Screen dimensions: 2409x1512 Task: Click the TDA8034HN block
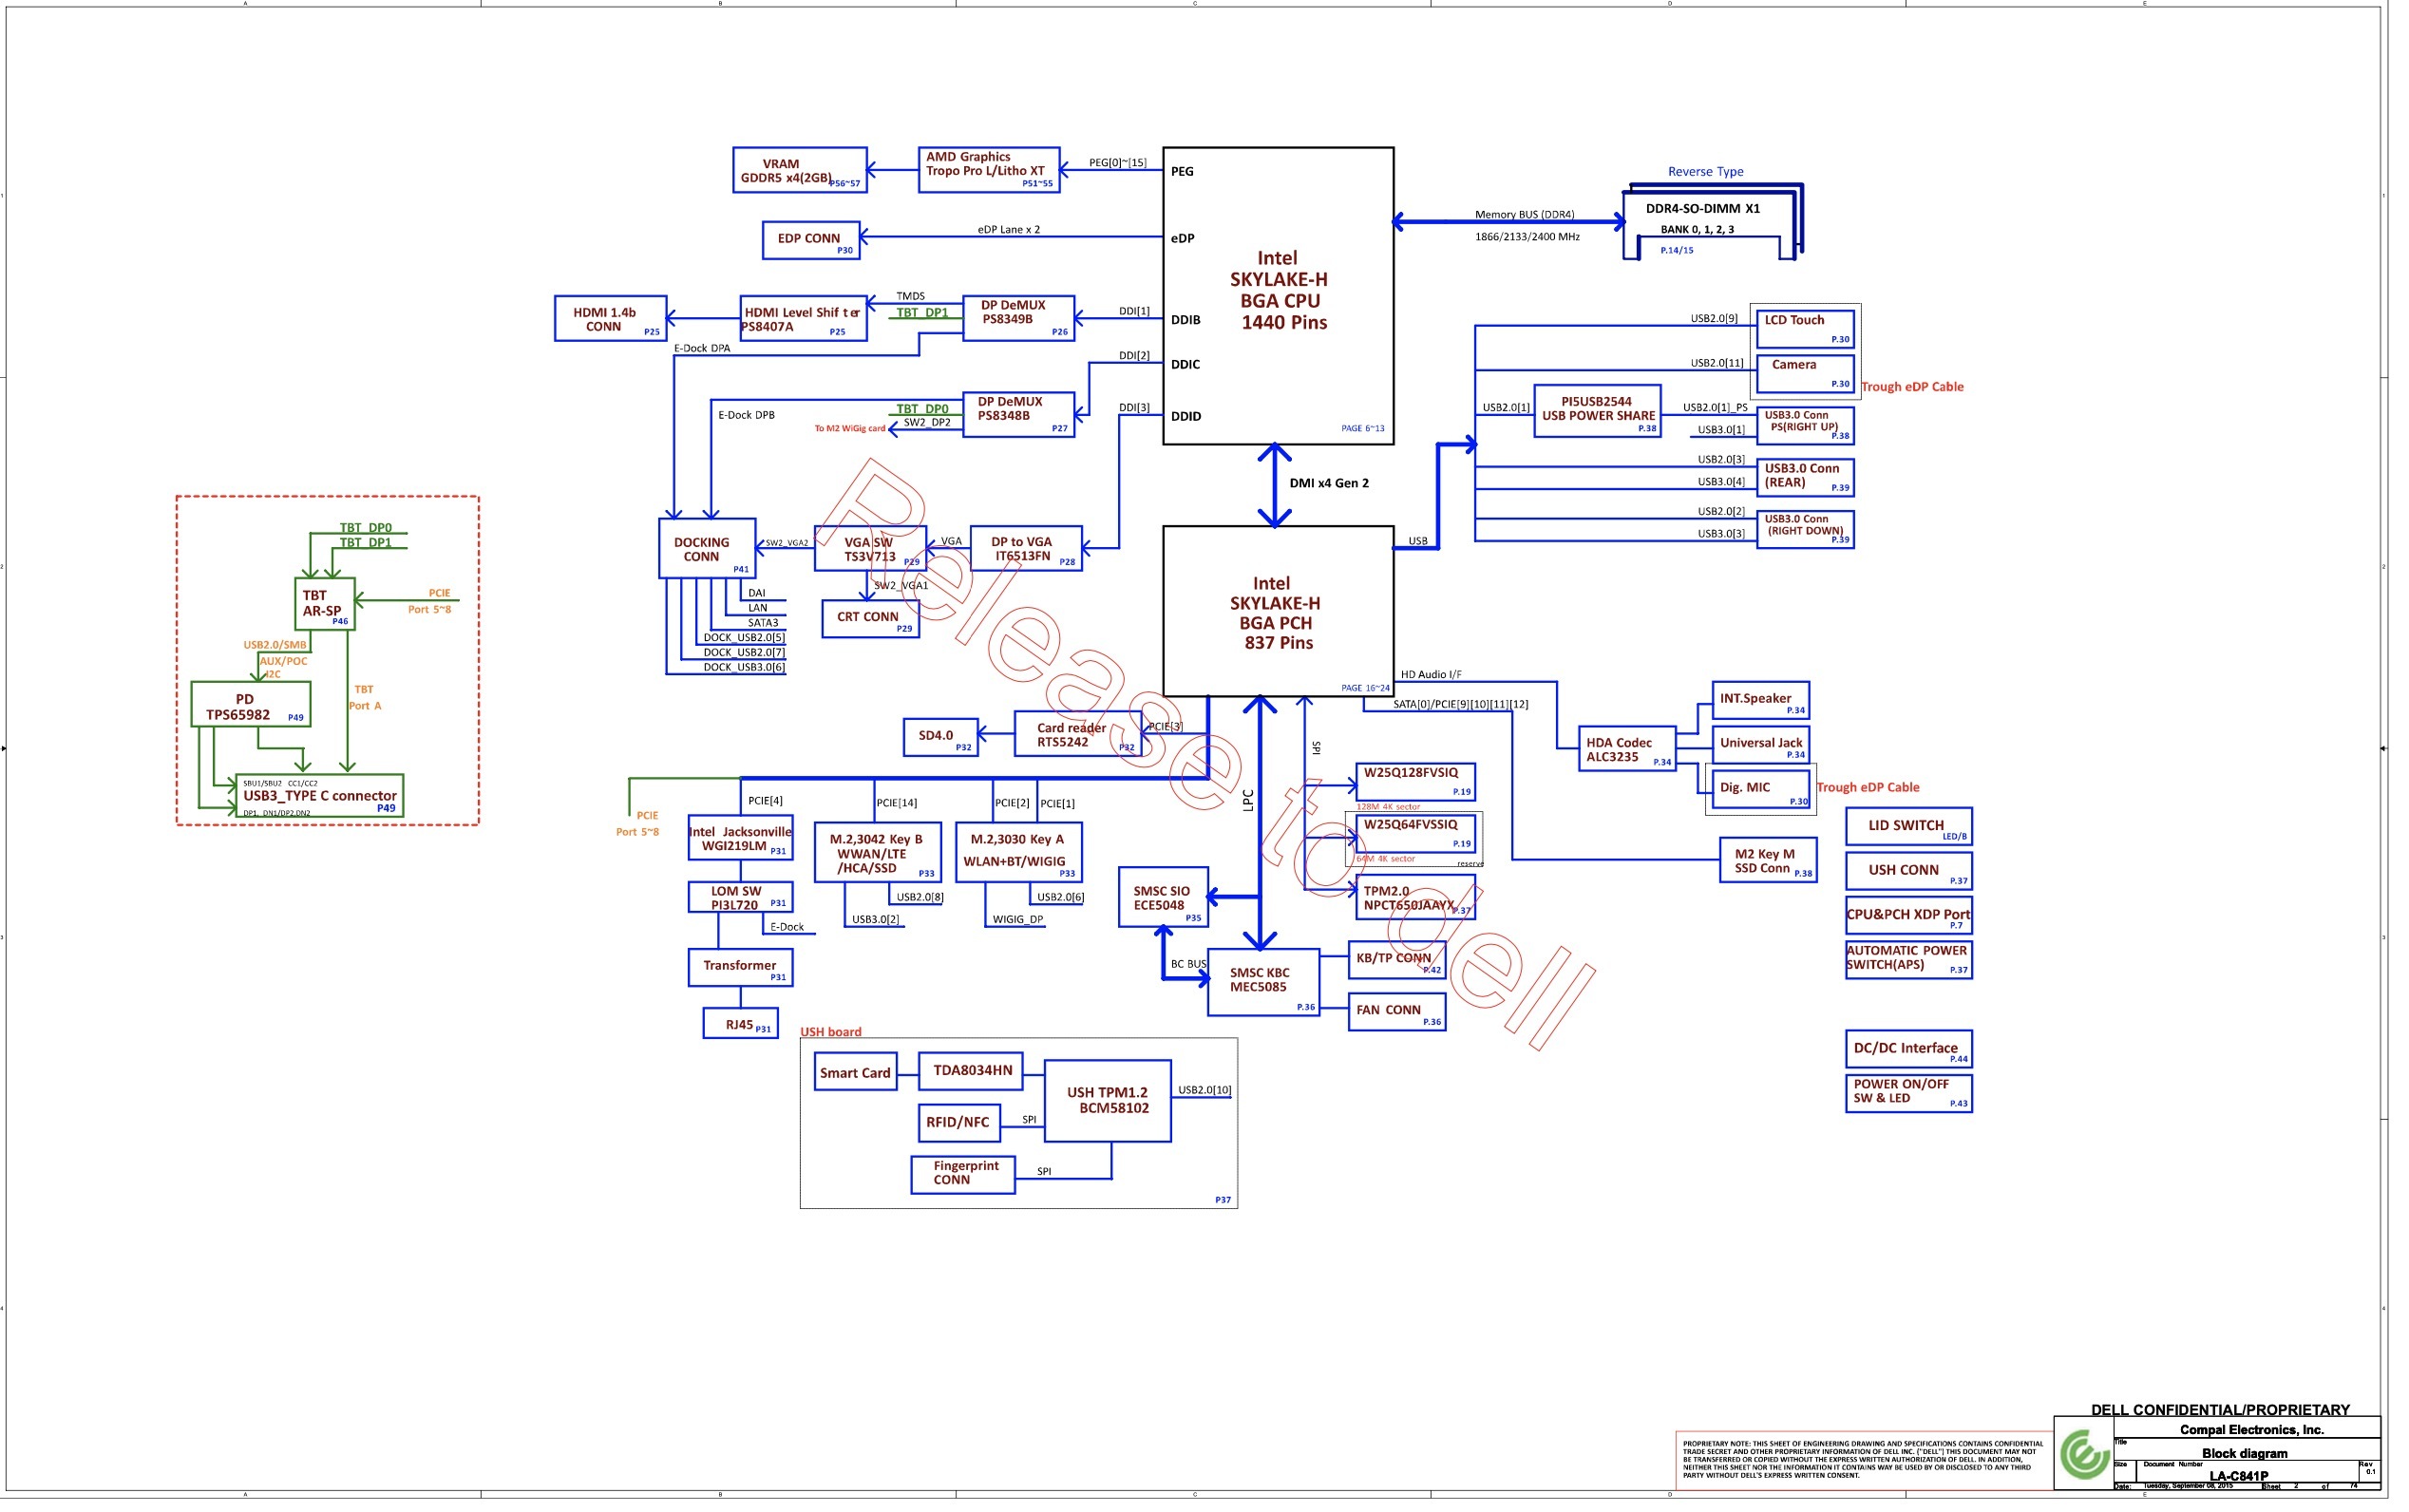(970, 1072)
